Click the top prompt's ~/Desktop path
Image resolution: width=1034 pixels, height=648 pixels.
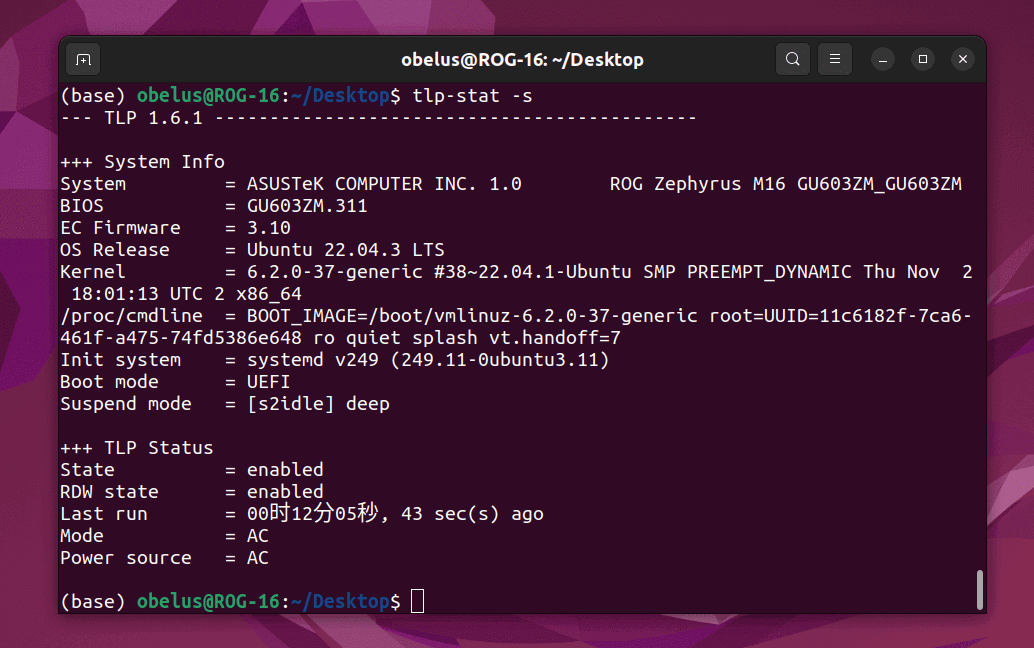click(340, 96)
